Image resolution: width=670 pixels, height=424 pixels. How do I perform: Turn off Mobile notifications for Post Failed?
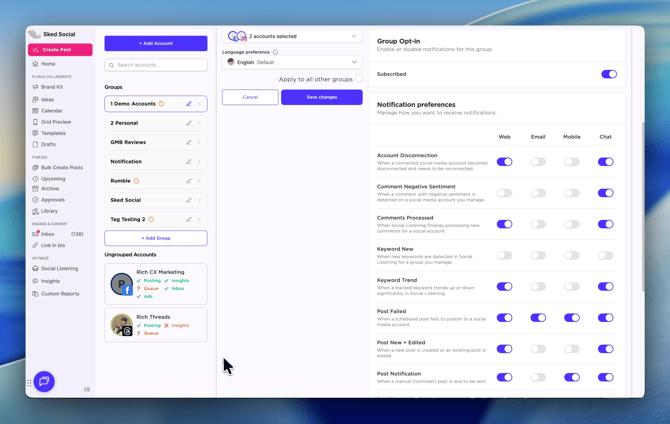coord(571,318)
